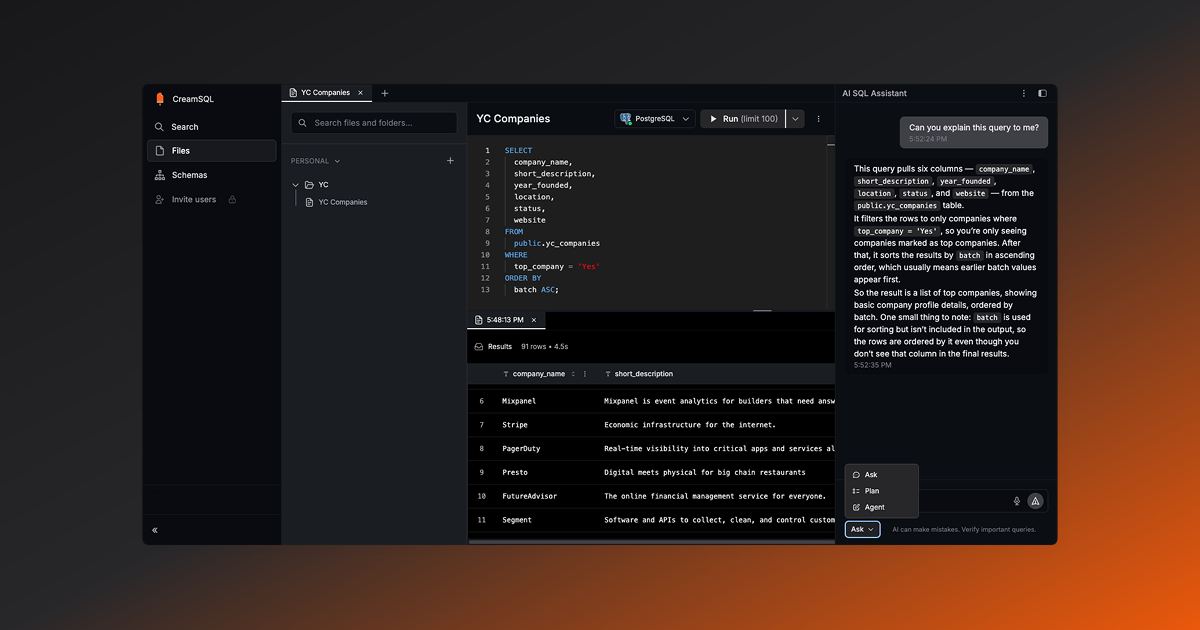Select the Search tool in the sidebar
1200x630 pixels.
160,127
